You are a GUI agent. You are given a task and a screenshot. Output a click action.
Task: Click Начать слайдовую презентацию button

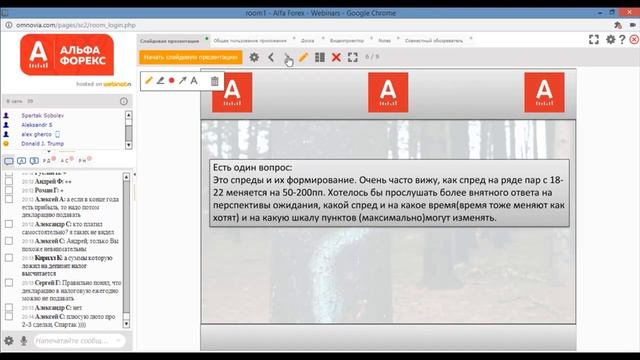click(x=191, y=57)
